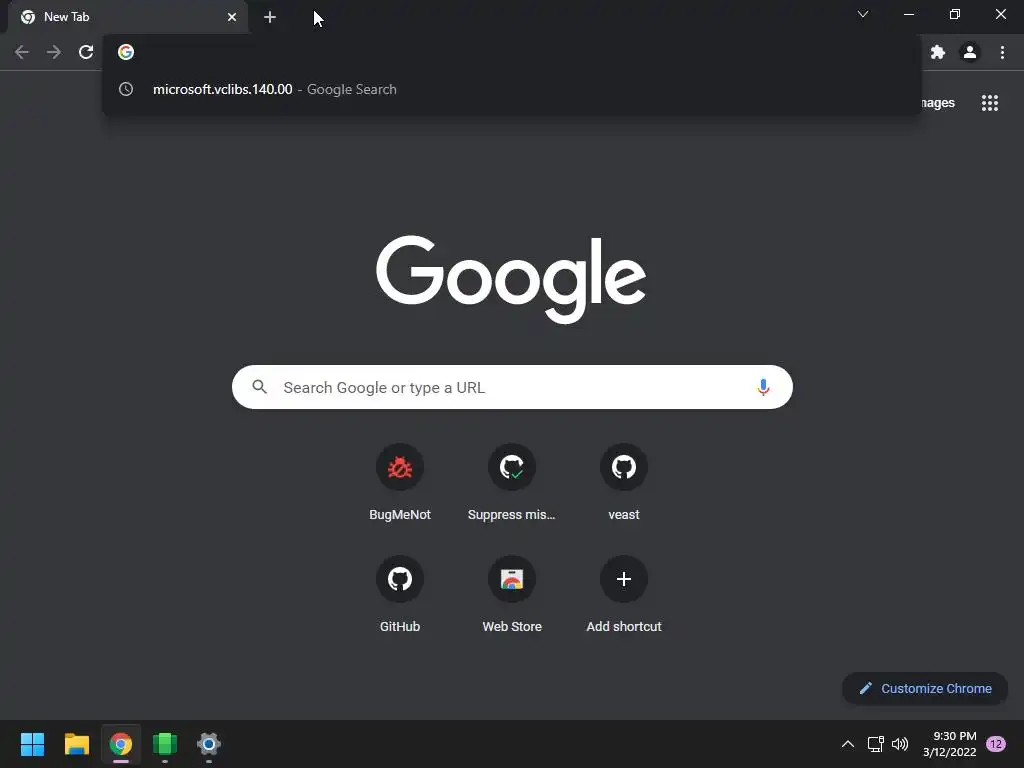Close the New Tab tab
The width and height of the screenshot is (1024, 768).
pos(232,17)
